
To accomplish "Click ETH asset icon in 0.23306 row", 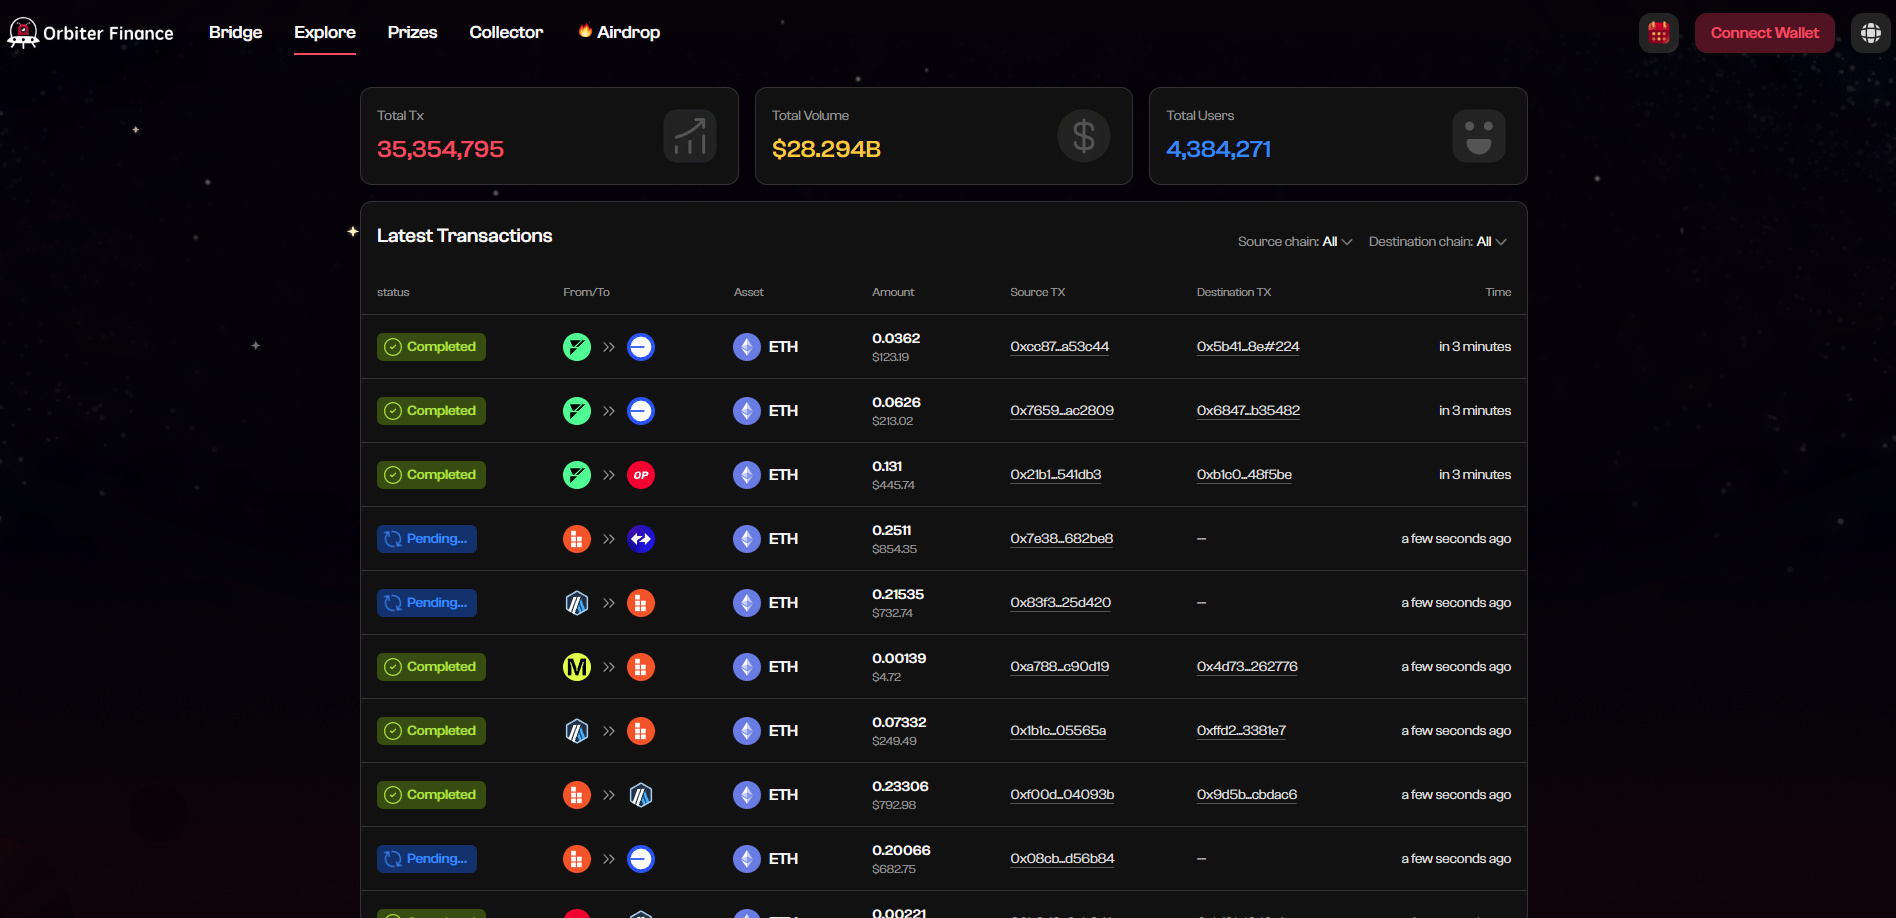I will (747, 795).
